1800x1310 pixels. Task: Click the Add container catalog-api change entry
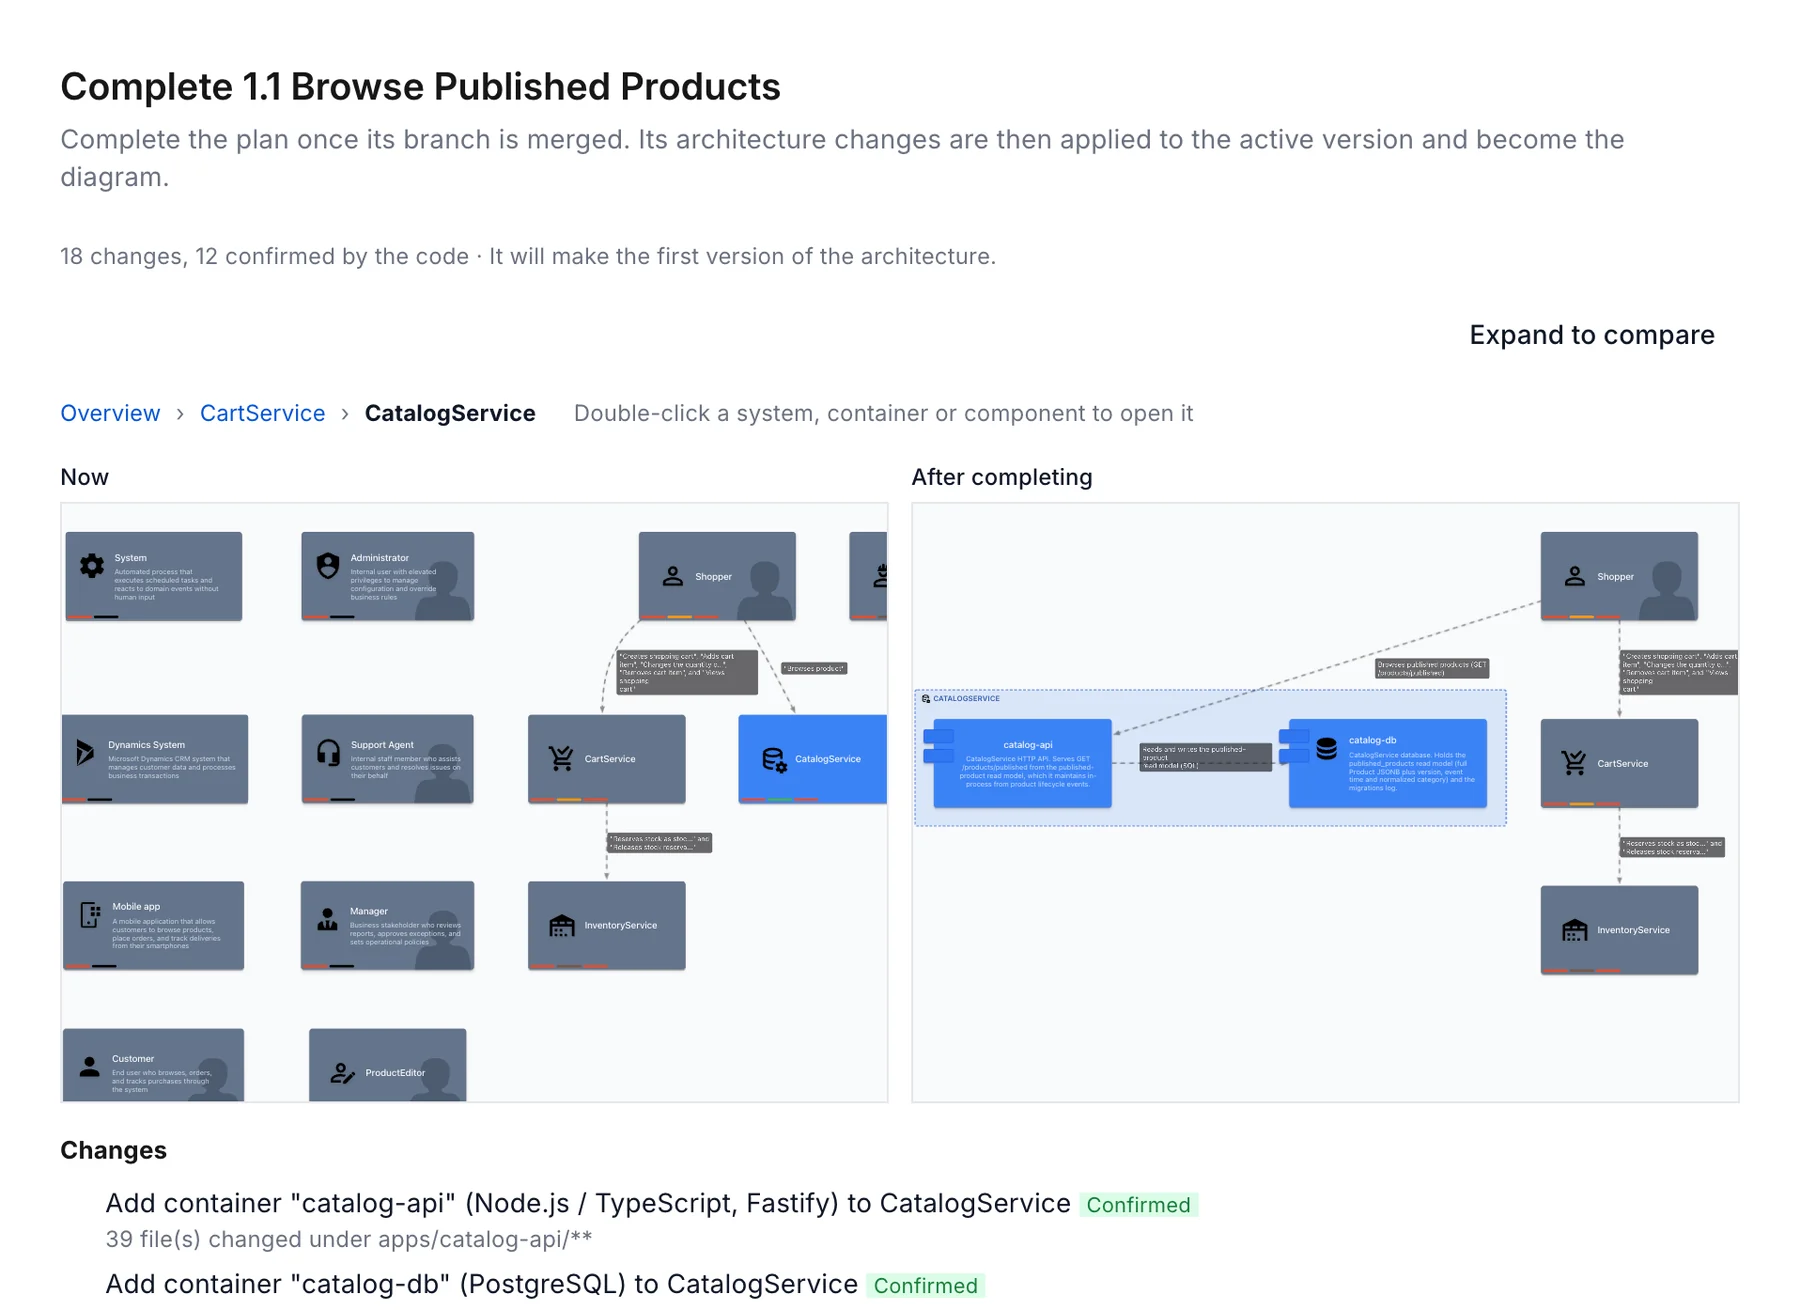588,1203
